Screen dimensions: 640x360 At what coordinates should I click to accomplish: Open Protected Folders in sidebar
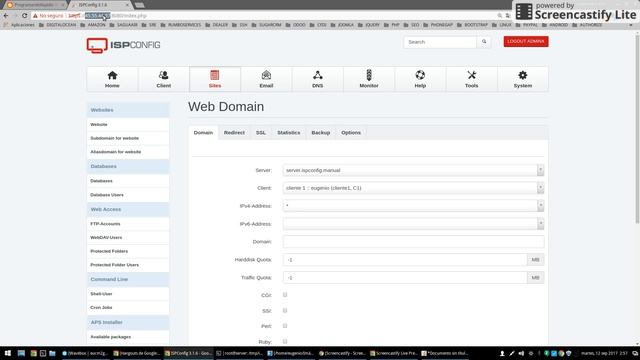tap(128, 251)
